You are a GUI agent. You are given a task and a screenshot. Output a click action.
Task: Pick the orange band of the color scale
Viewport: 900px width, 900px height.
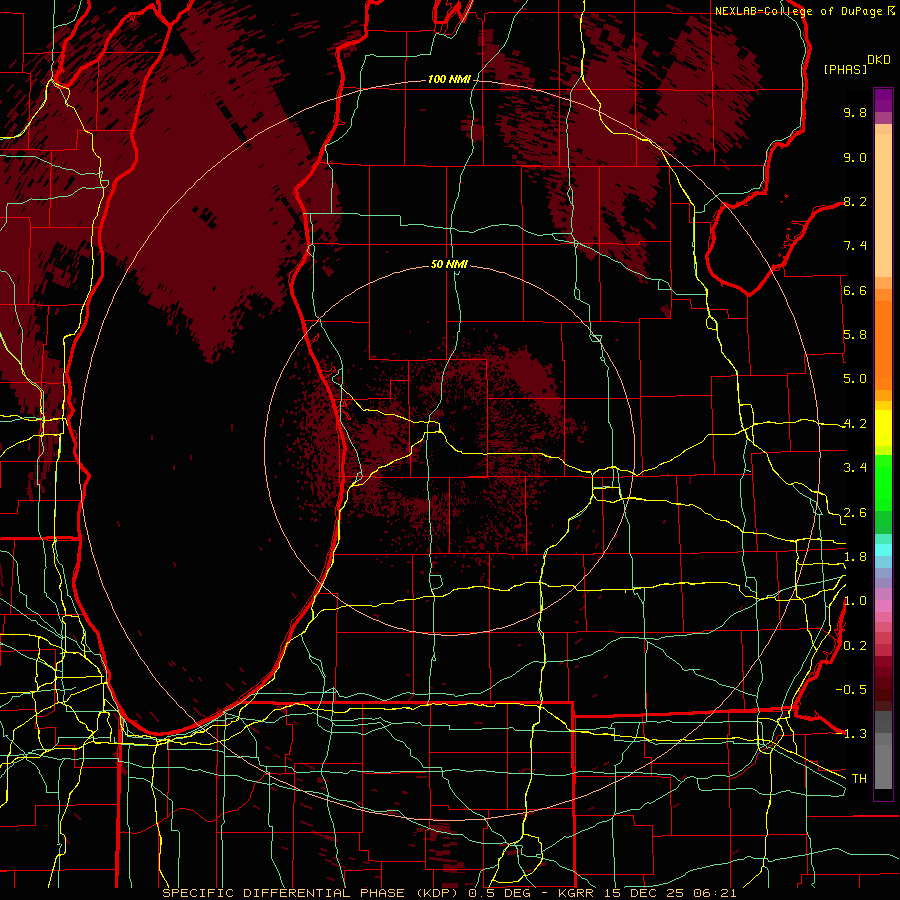pyautogui.click(x=883, y=344)
